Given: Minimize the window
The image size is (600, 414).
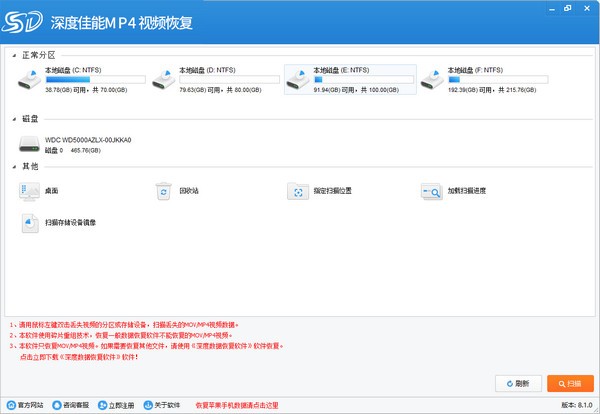Looking at the screenshot, I should tap(552, 8).
